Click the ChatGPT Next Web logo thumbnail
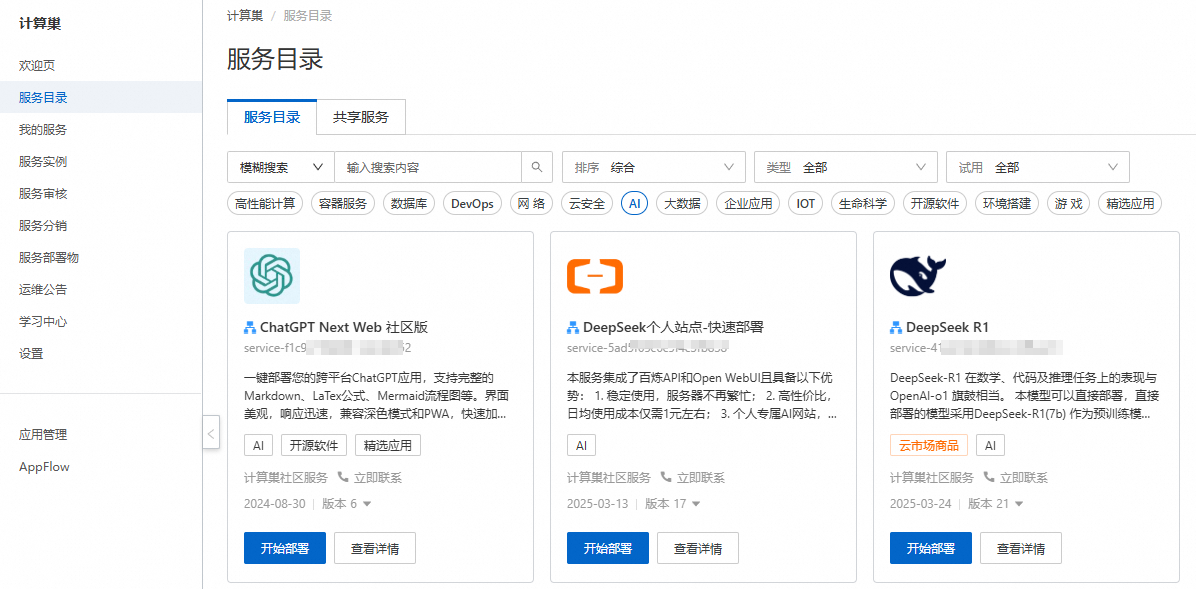Screen dimensions: 1196x589 [272, 276]
